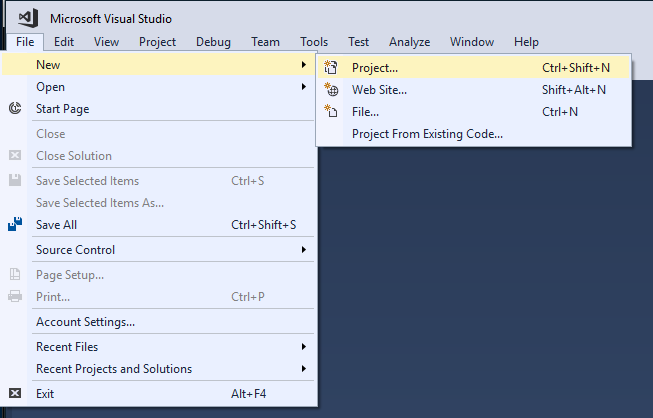
Task: Expand Recent Projects and Solutions submenu
Action: point(304,369)
